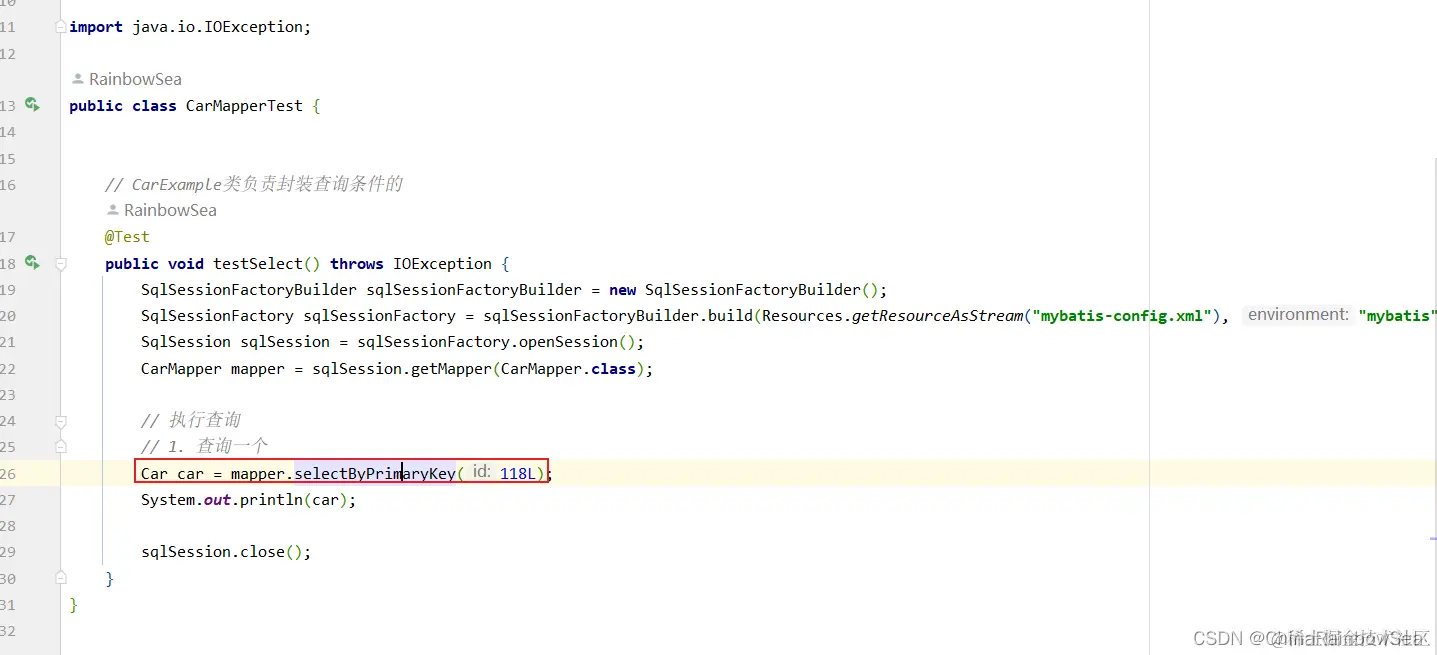Toggle fold marker beside '// 执行查询' comment
This screenshot has width=1437, height=655.
tap(61, 421)
